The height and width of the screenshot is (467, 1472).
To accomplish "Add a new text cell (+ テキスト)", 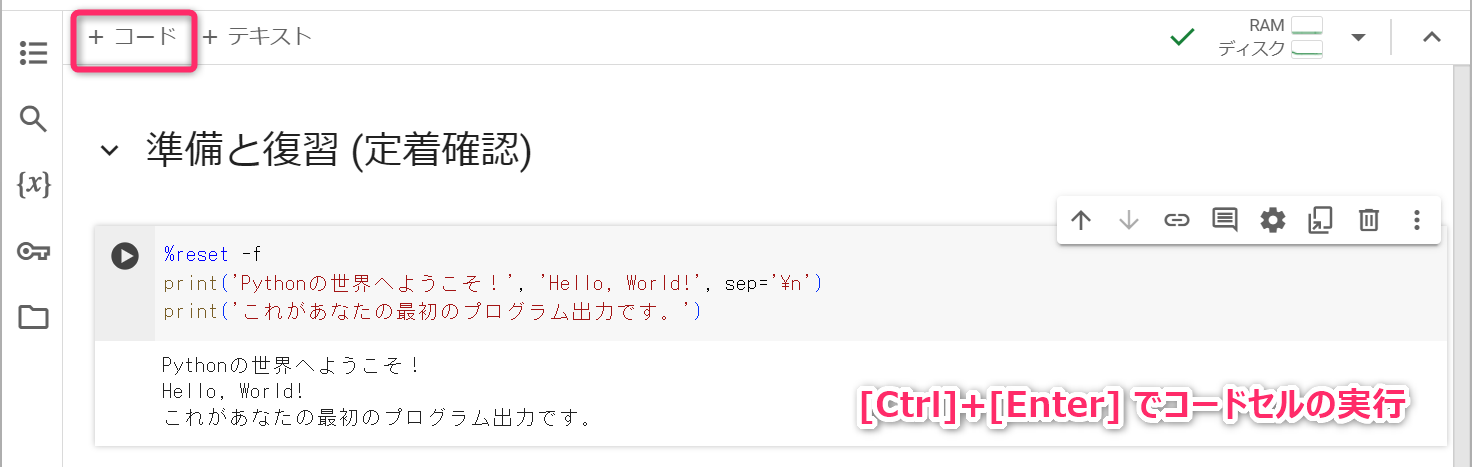I will (x=257, y=37).
